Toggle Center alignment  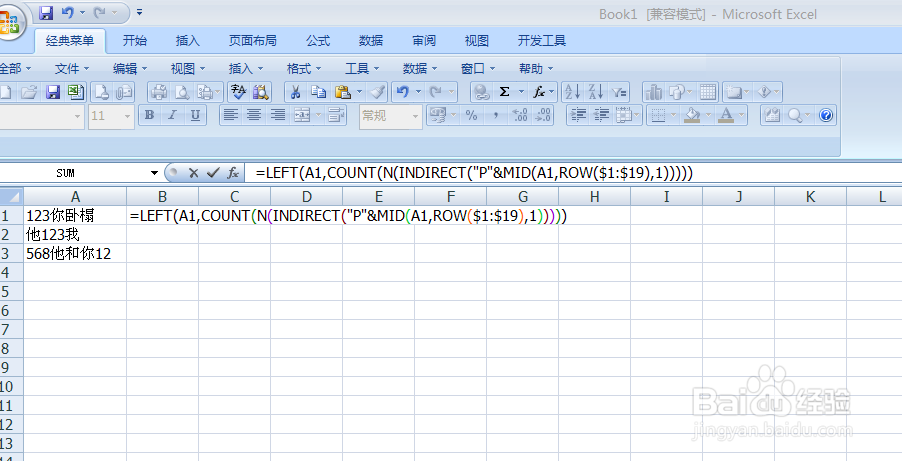pyautogui.click(x=254, y=116)
